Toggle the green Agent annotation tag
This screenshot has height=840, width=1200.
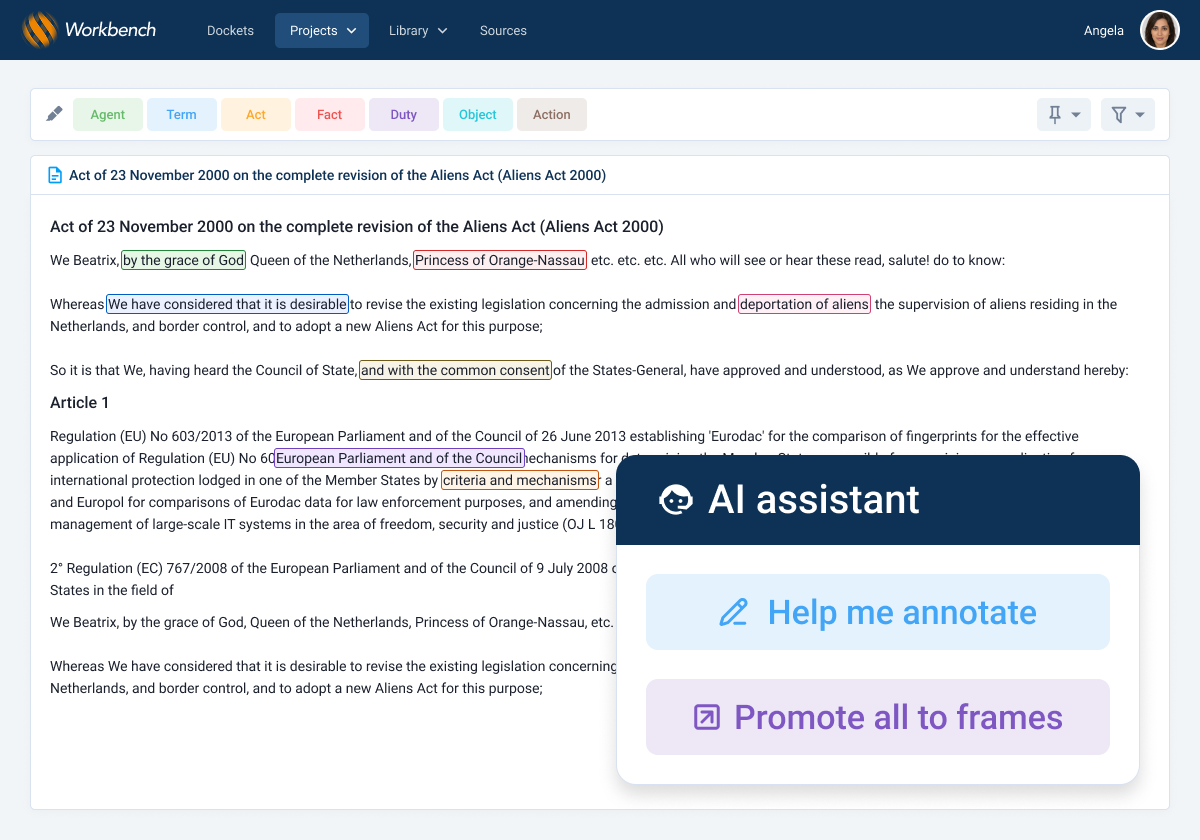pos(108,115)
